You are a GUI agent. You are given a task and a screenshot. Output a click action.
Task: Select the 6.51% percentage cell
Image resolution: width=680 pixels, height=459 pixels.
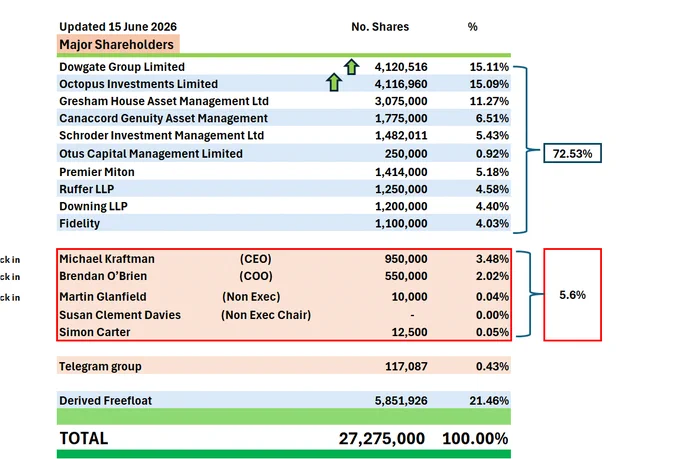click(492, 118)
